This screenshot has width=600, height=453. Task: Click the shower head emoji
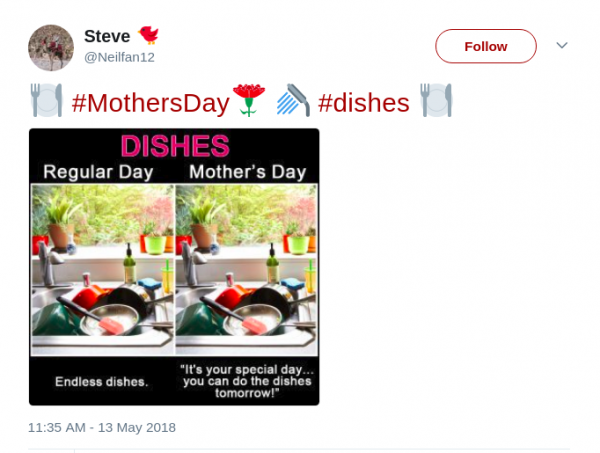(293, 101)
